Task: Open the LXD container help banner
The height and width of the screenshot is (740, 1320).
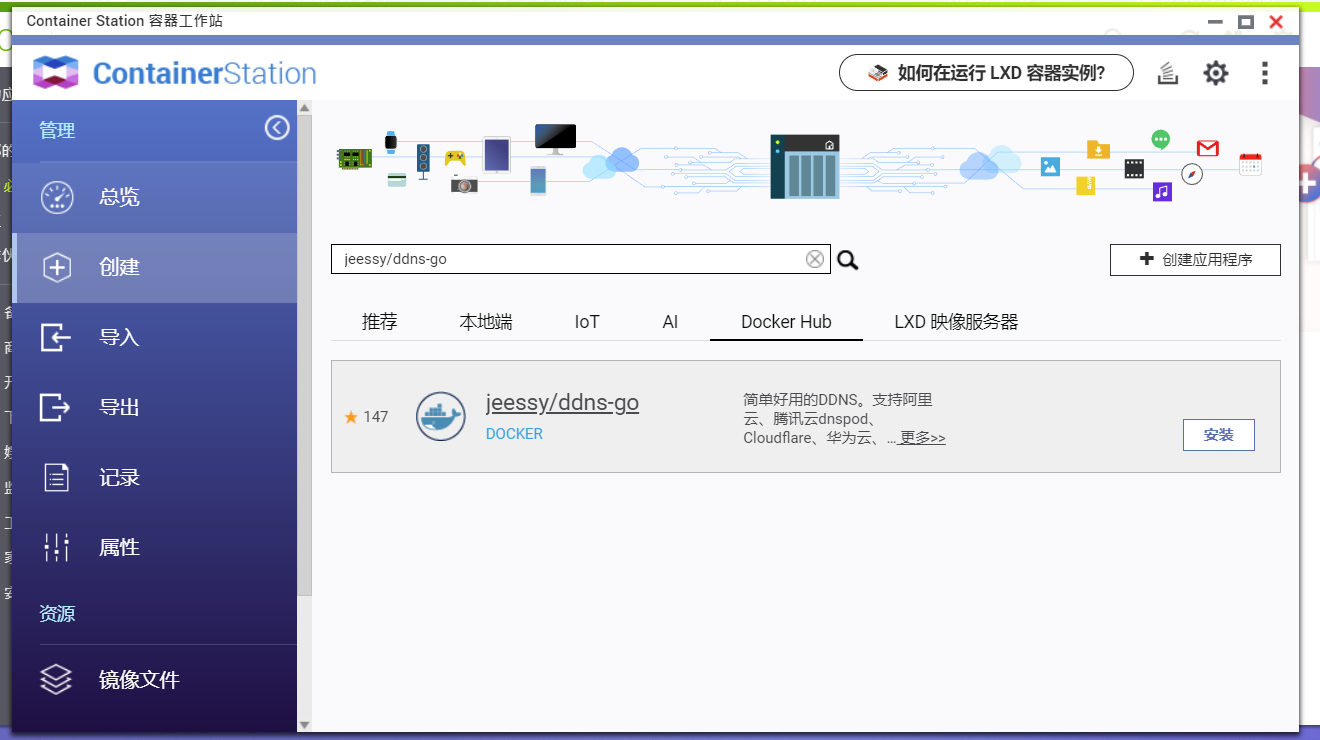Action: pyautogui.click(x=986, y=73)
